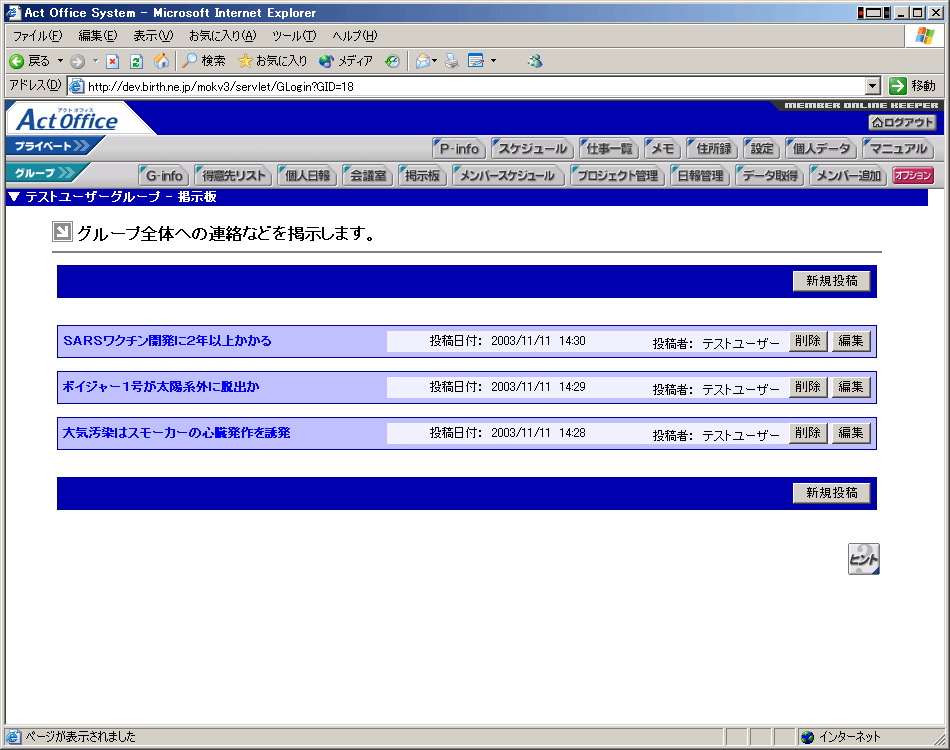The image size is (950, 750).
Task: Click the Search (検索) magnifier button
Action: coord(203,61)
